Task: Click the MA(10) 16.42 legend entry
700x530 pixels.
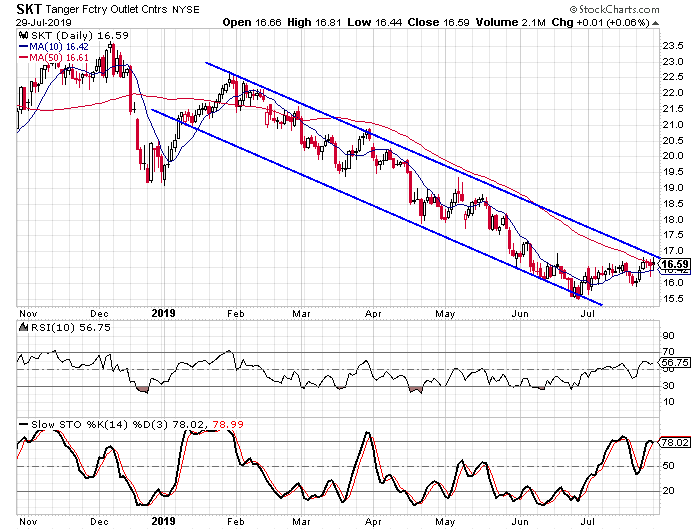Action: click(x=54, y=47)
